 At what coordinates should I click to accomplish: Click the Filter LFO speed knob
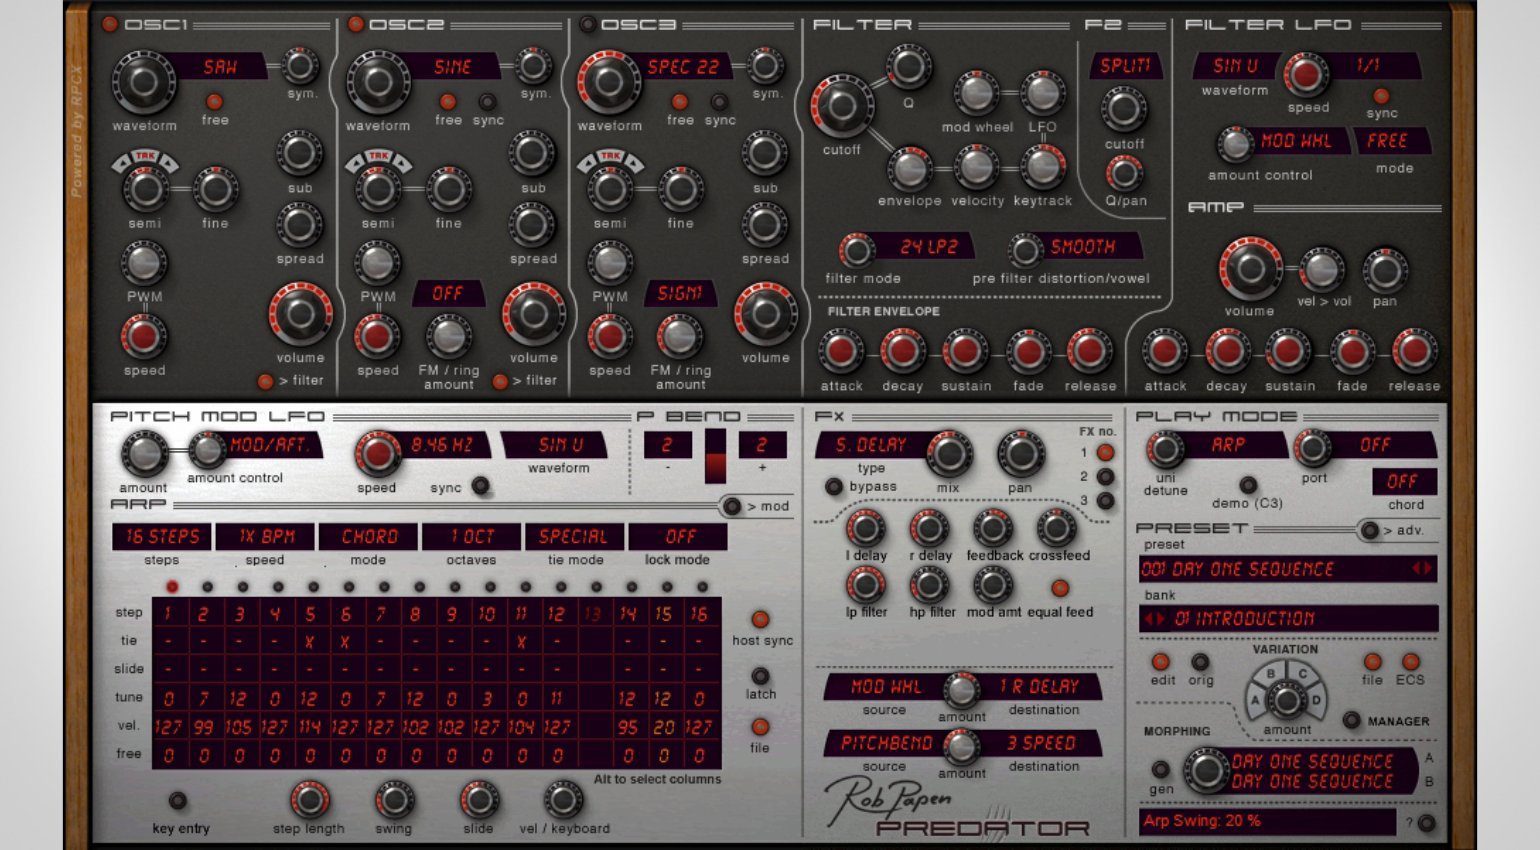click(1306, 74)
